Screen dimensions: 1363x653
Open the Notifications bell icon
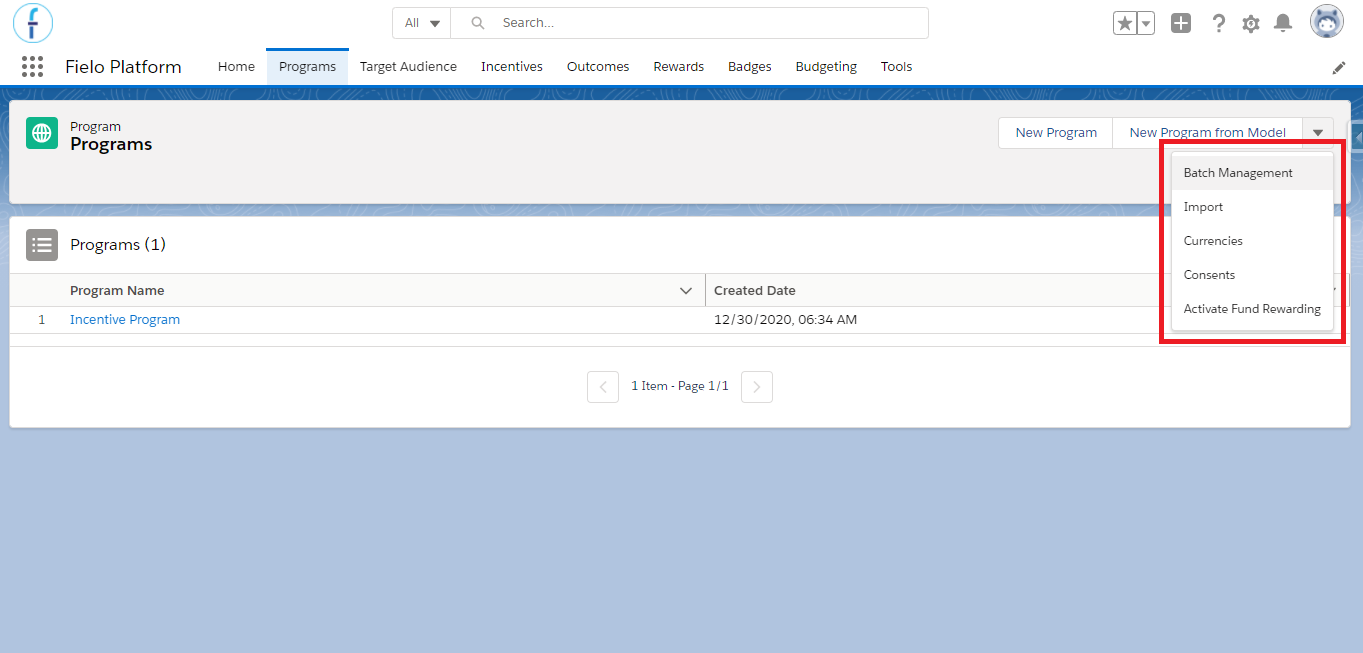[1283, 23]
